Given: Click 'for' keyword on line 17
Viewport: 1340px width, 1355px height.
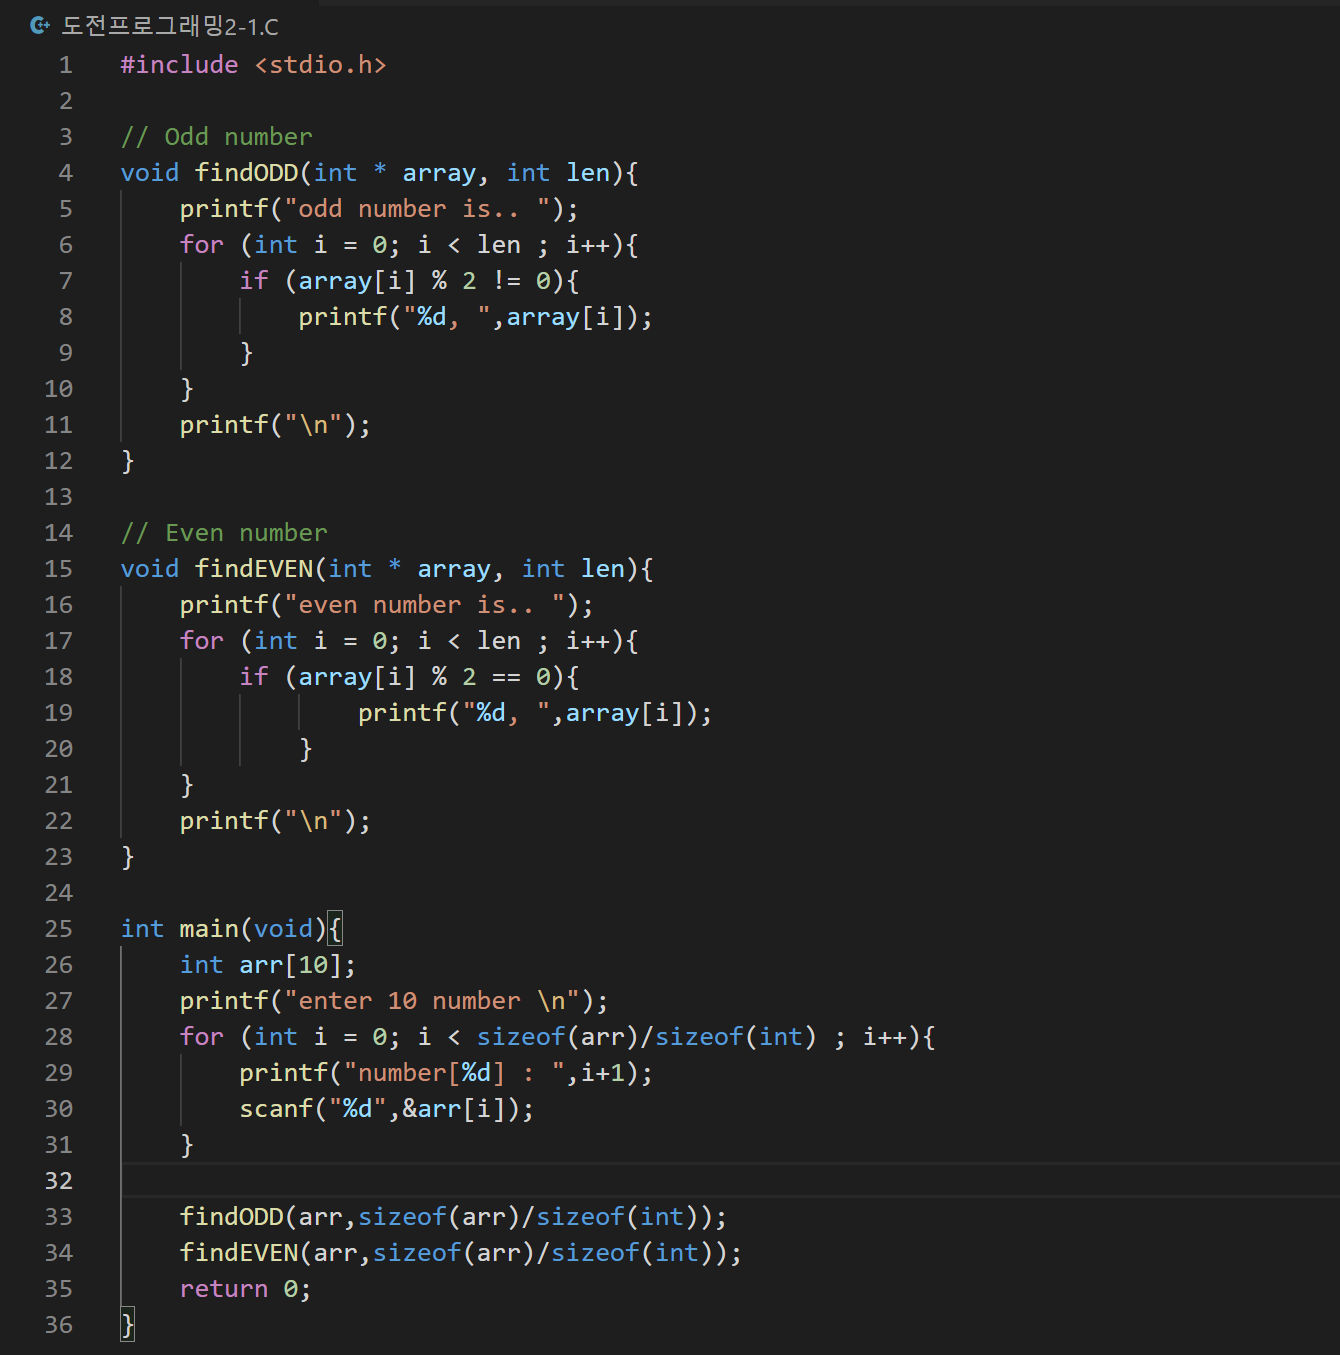Looking at the screenshot, I should pyautogui.click(x=202, y=641).
